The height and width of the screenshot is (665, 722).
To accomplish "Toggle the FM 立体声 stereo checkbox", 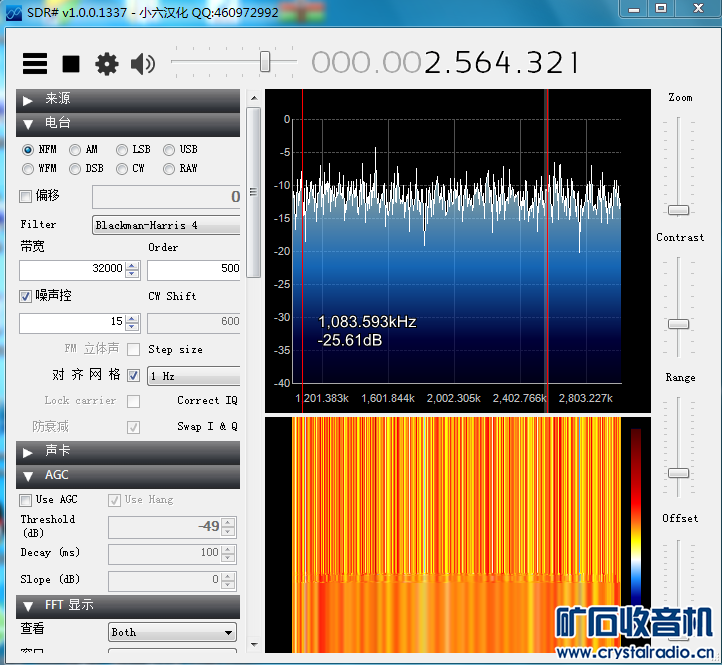I will click(134, 350).
